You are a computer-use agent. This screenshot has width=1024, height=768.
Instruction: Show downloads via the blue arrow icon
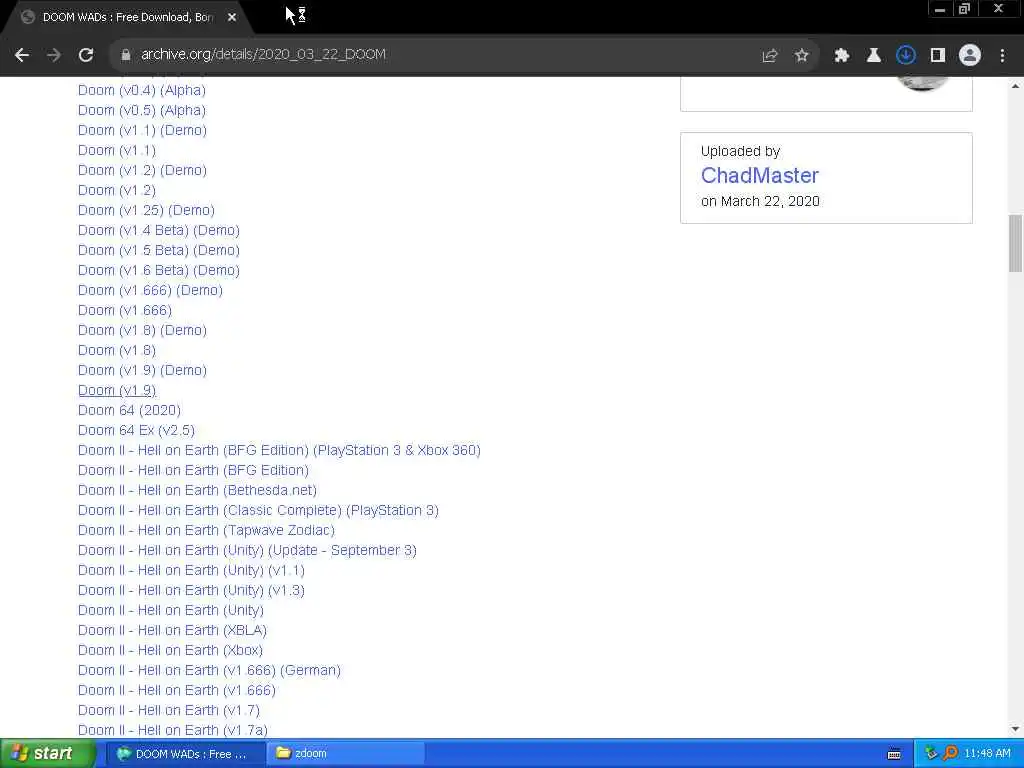(905, 56)
